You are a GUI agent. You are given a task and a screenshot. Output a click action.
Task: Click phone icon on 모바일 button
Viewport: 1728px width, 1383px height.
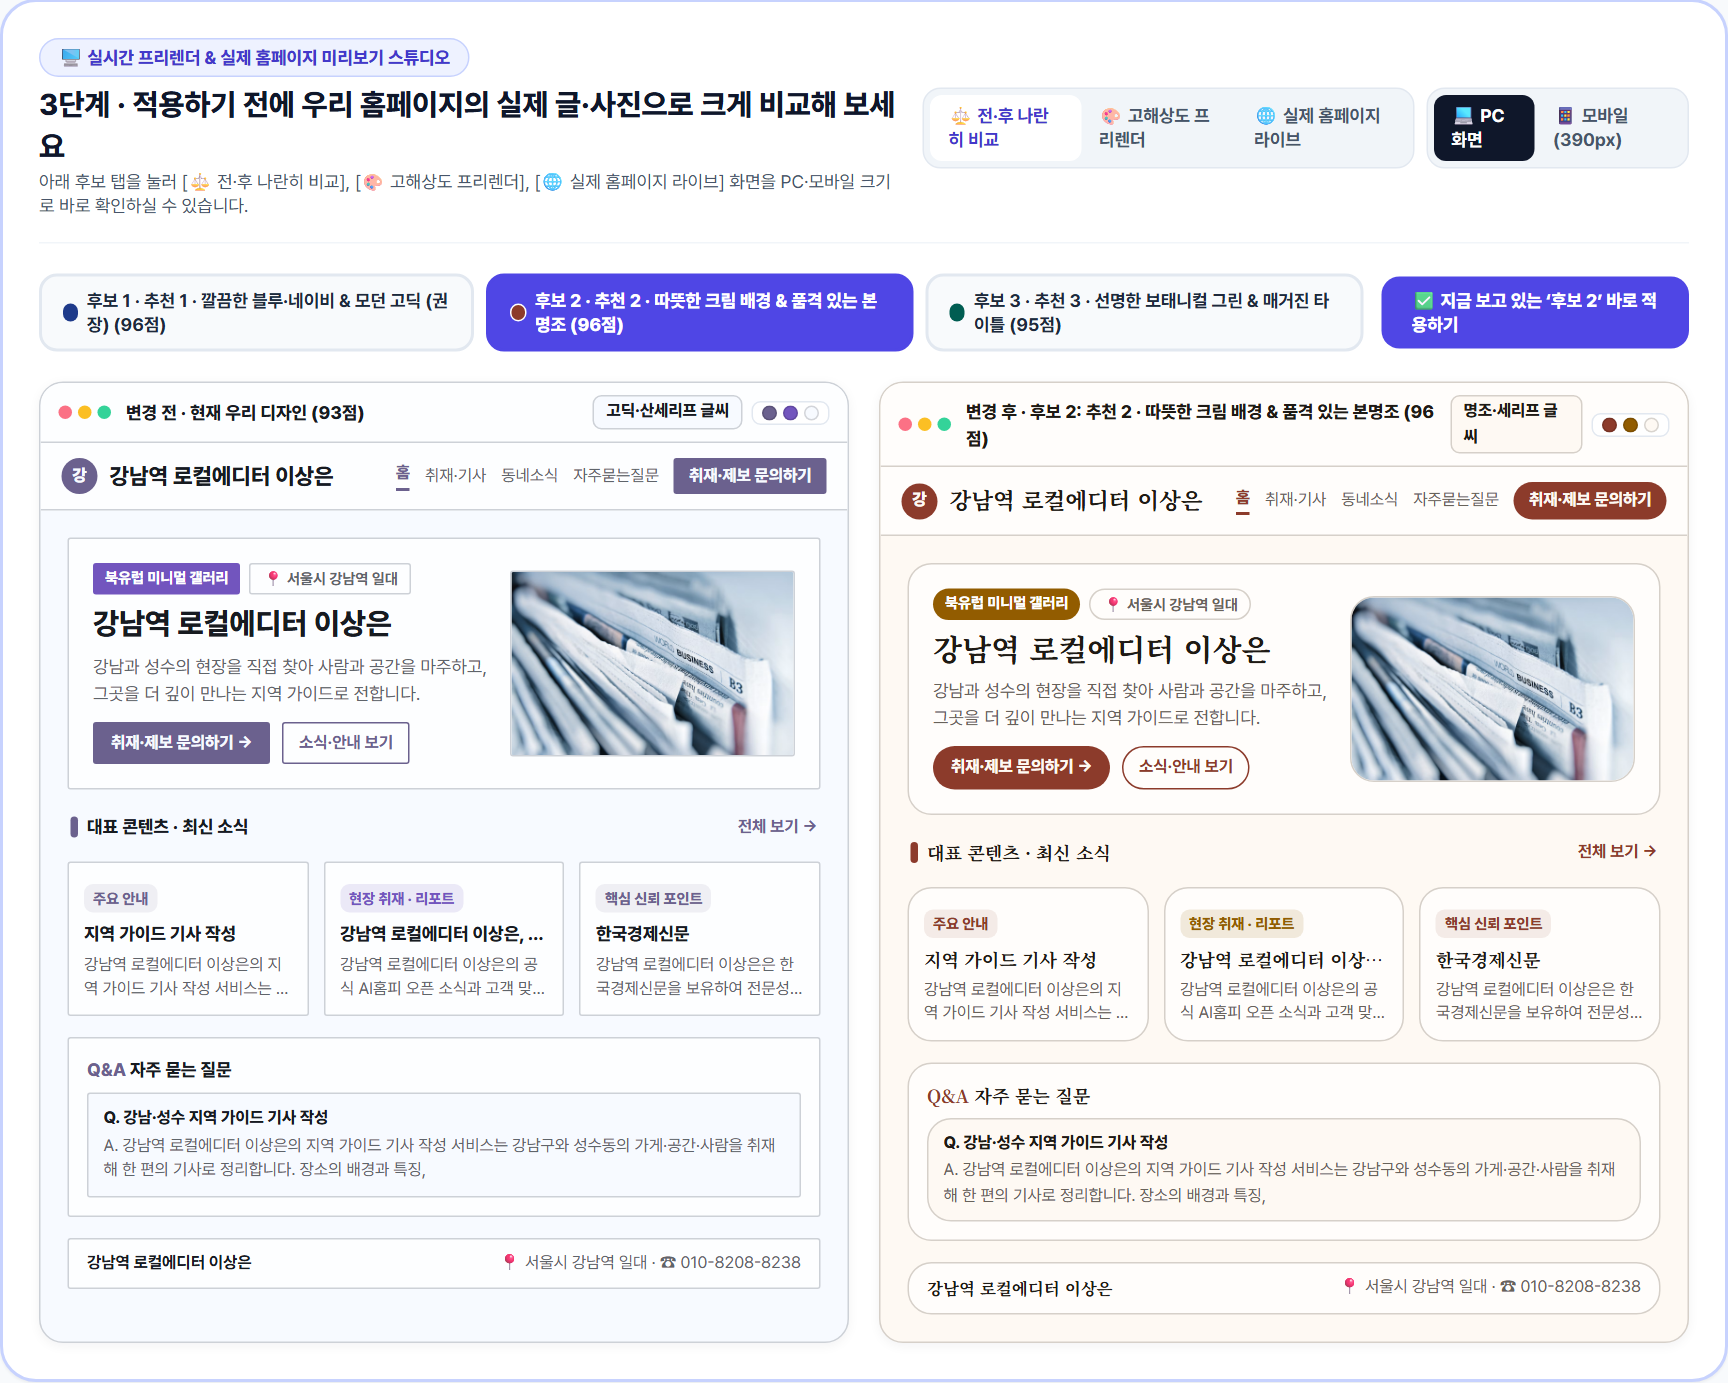click(x=1565, y=116)
